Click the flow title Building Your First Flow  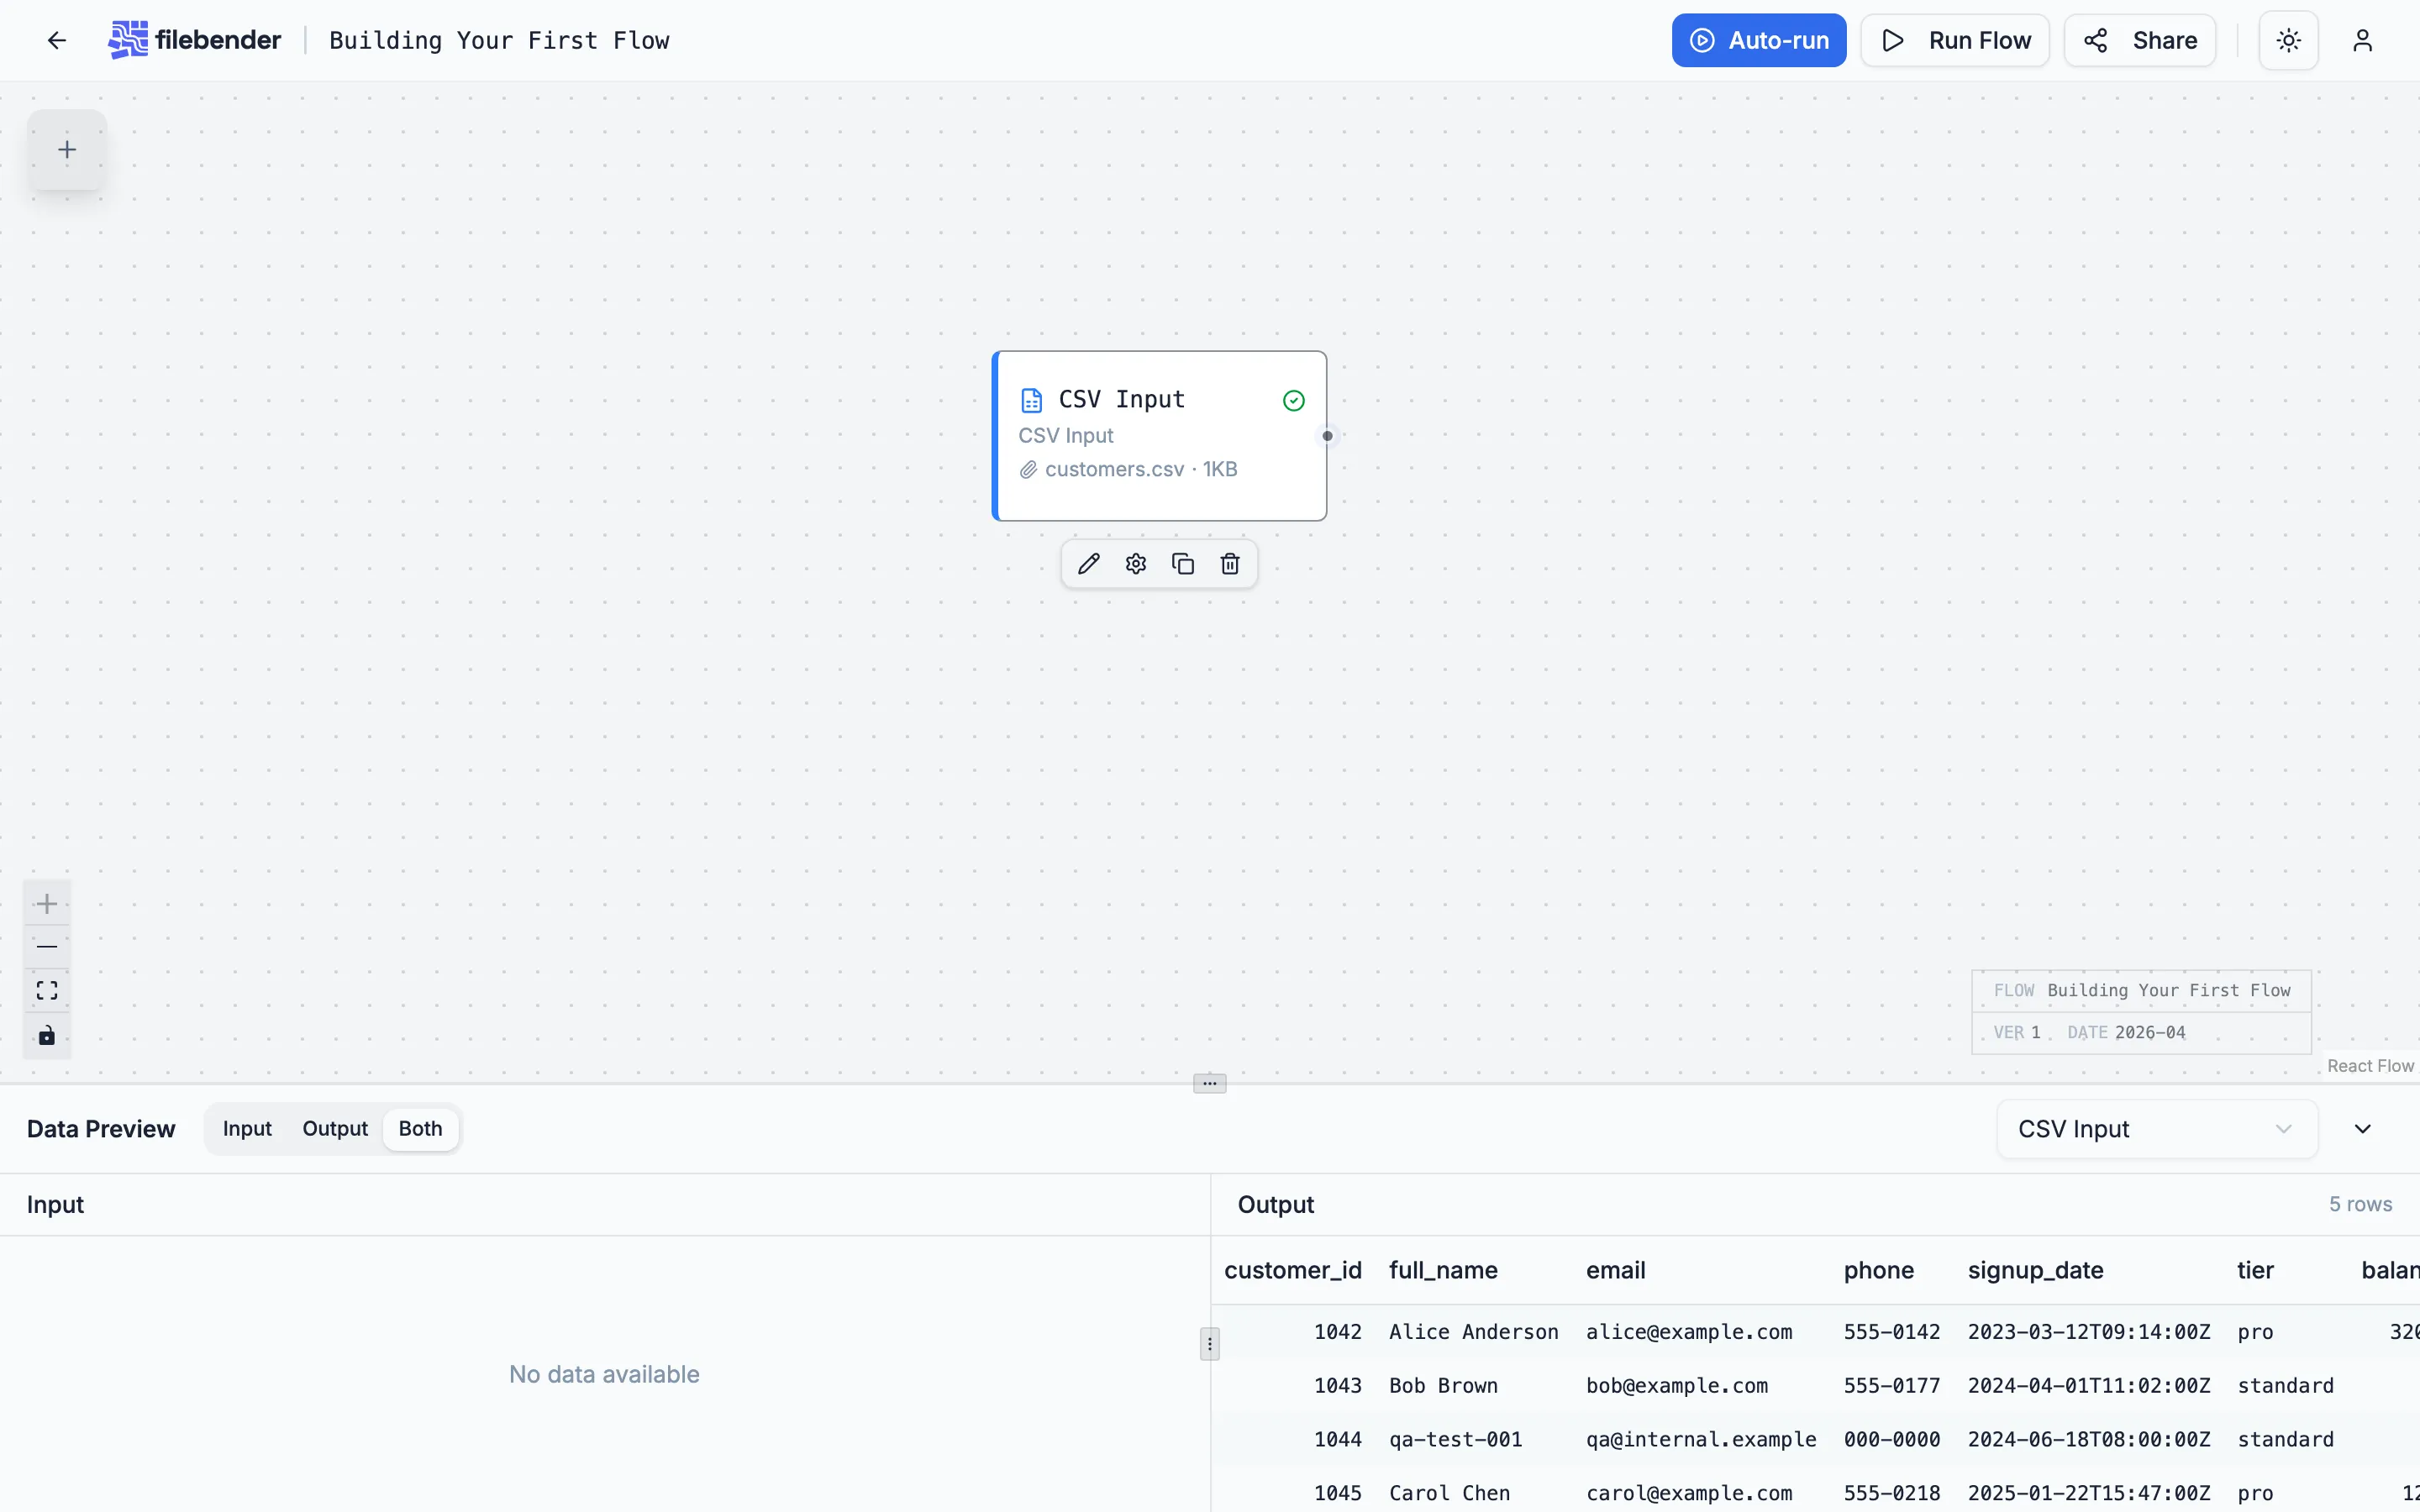tap(499, 40)
